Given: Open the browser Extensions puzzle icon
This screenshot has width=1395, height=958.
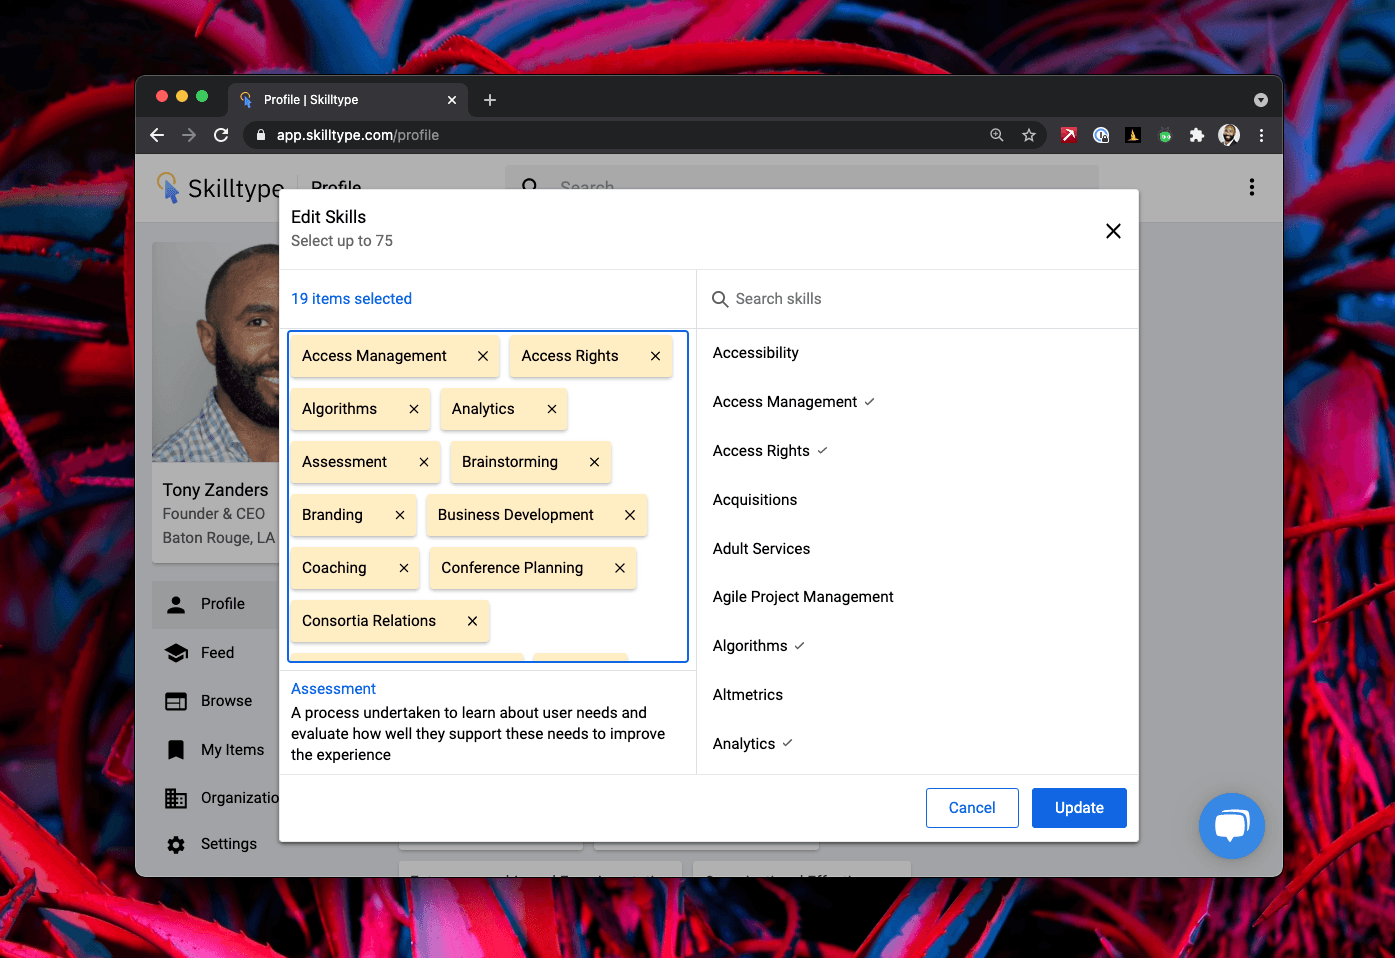Looking at the screenshot, I should 1196,135.
